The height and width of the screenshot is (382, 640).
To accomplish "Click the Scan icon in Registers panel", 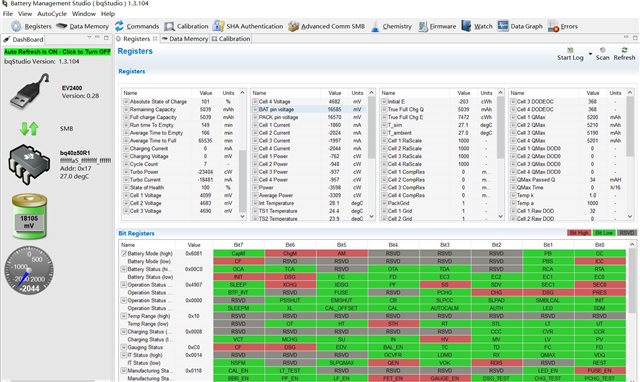I will tap(602, 50).
